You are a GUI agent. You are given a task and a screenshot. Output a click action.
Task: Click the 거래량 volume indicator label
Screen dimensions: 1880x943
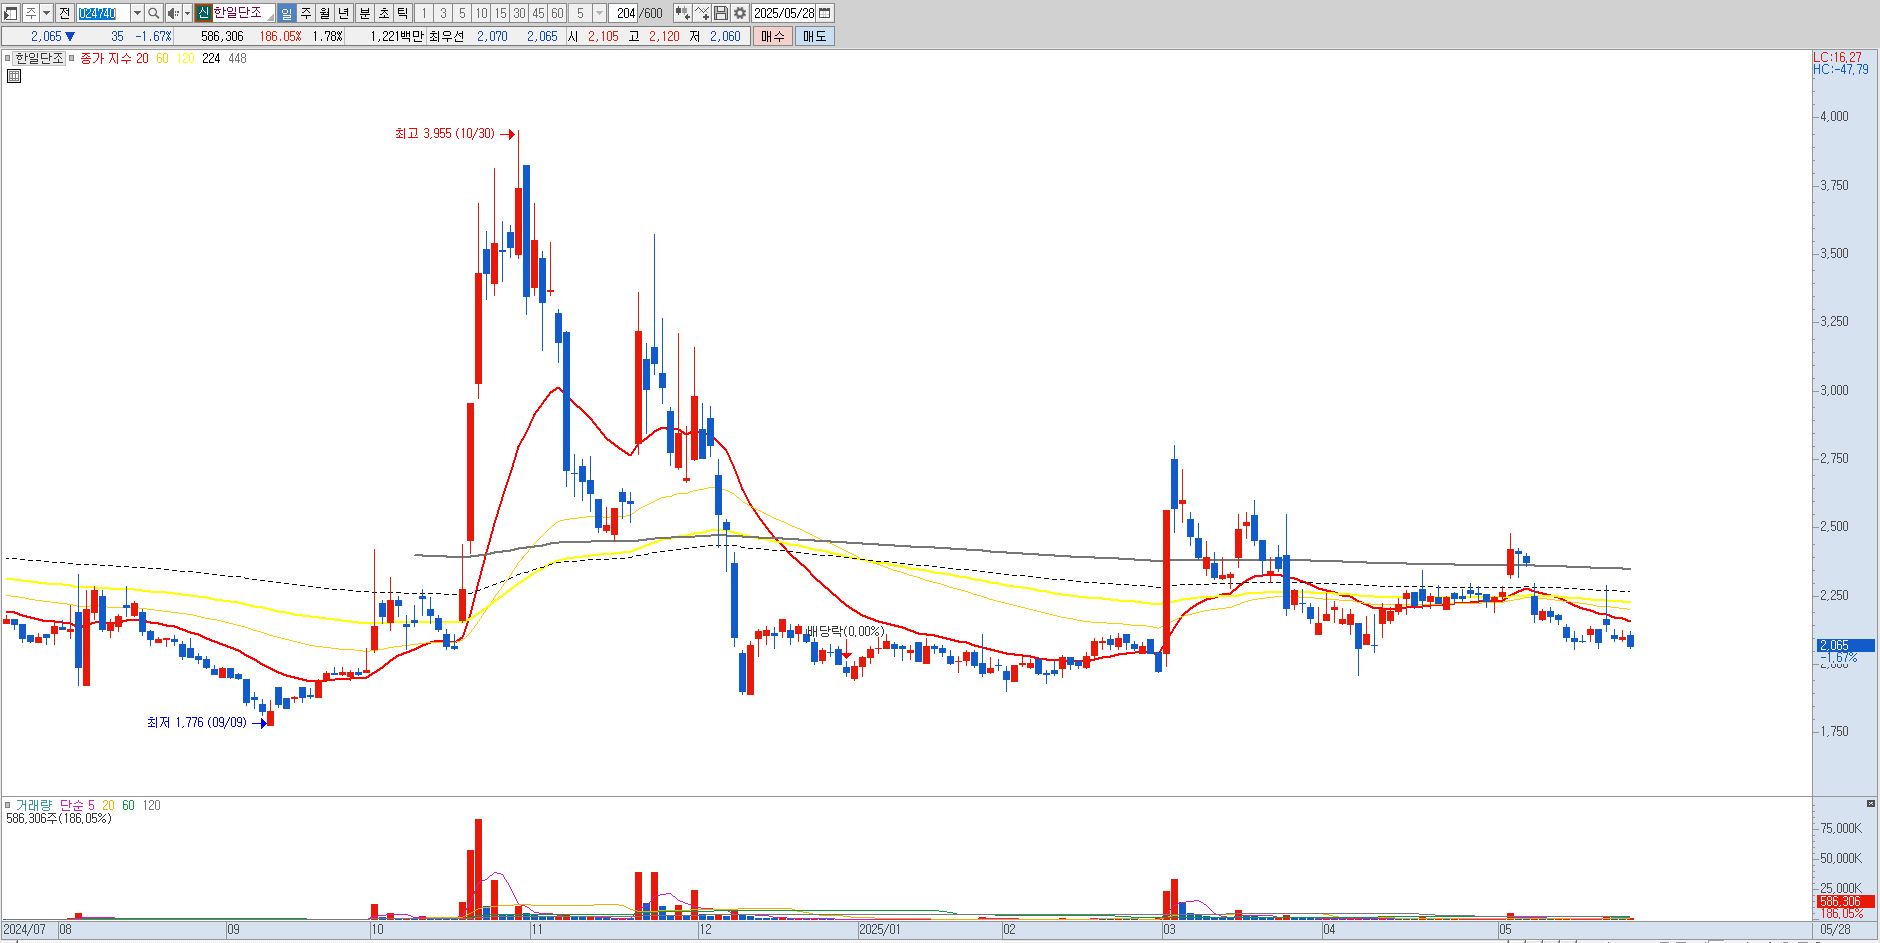(x=33, y=805)
